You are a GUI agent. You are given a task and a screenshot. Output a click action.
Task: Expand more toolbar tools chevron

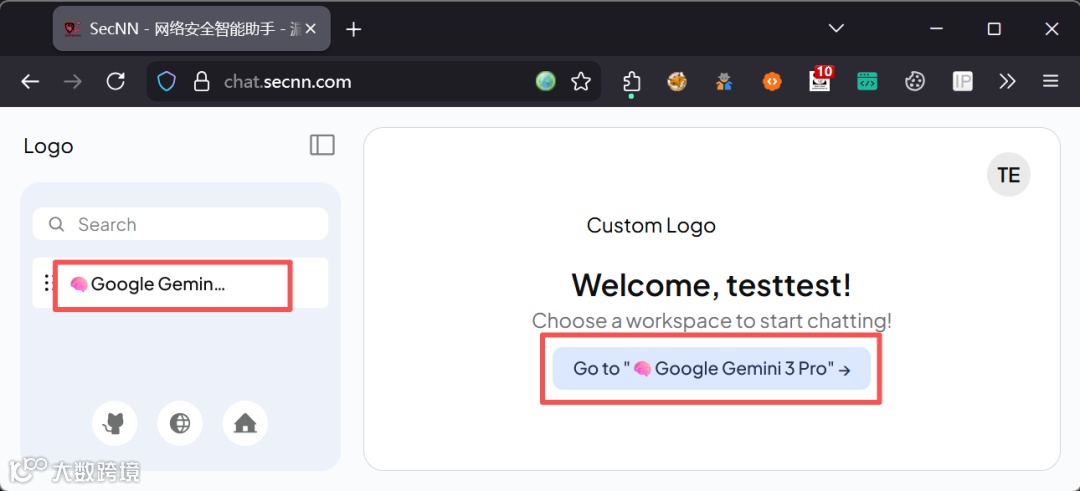click(1007, 82)
